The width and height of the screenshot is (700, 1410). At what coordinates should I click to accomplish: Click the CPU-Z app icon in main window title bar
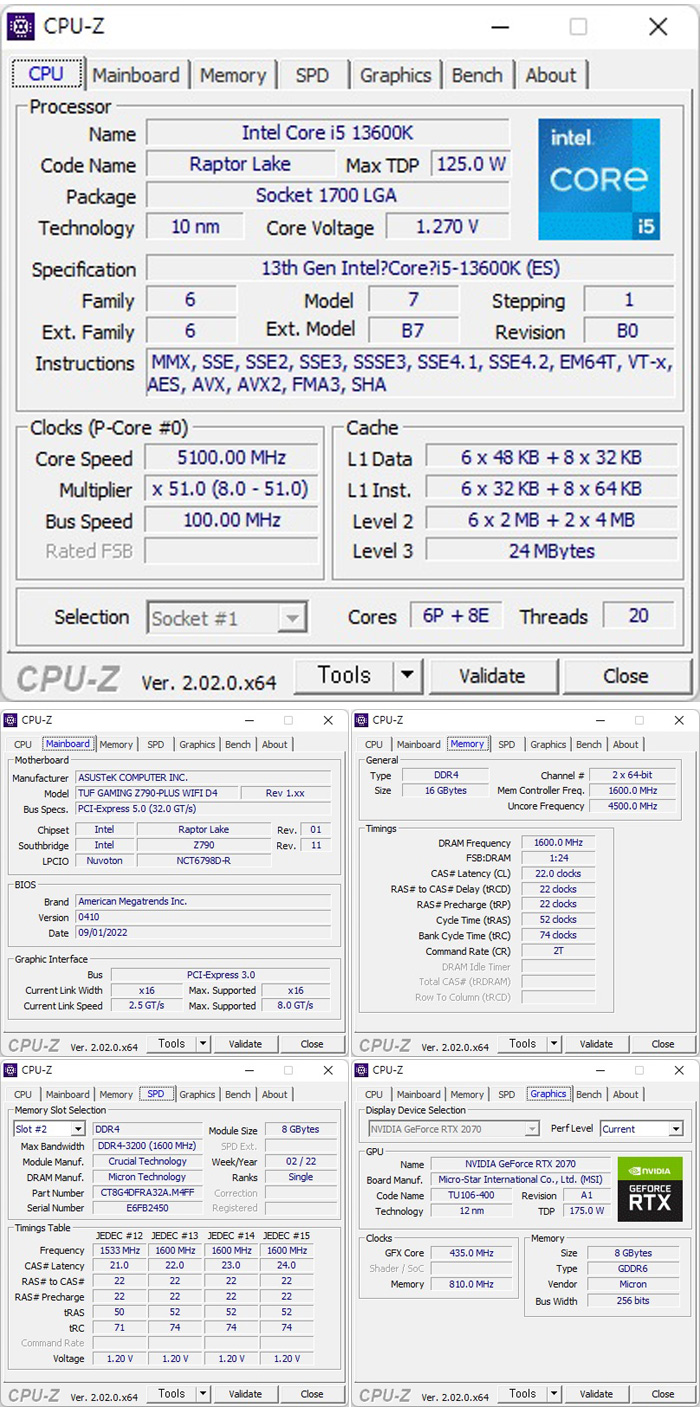pyautogui.click(x=20, y=26)
